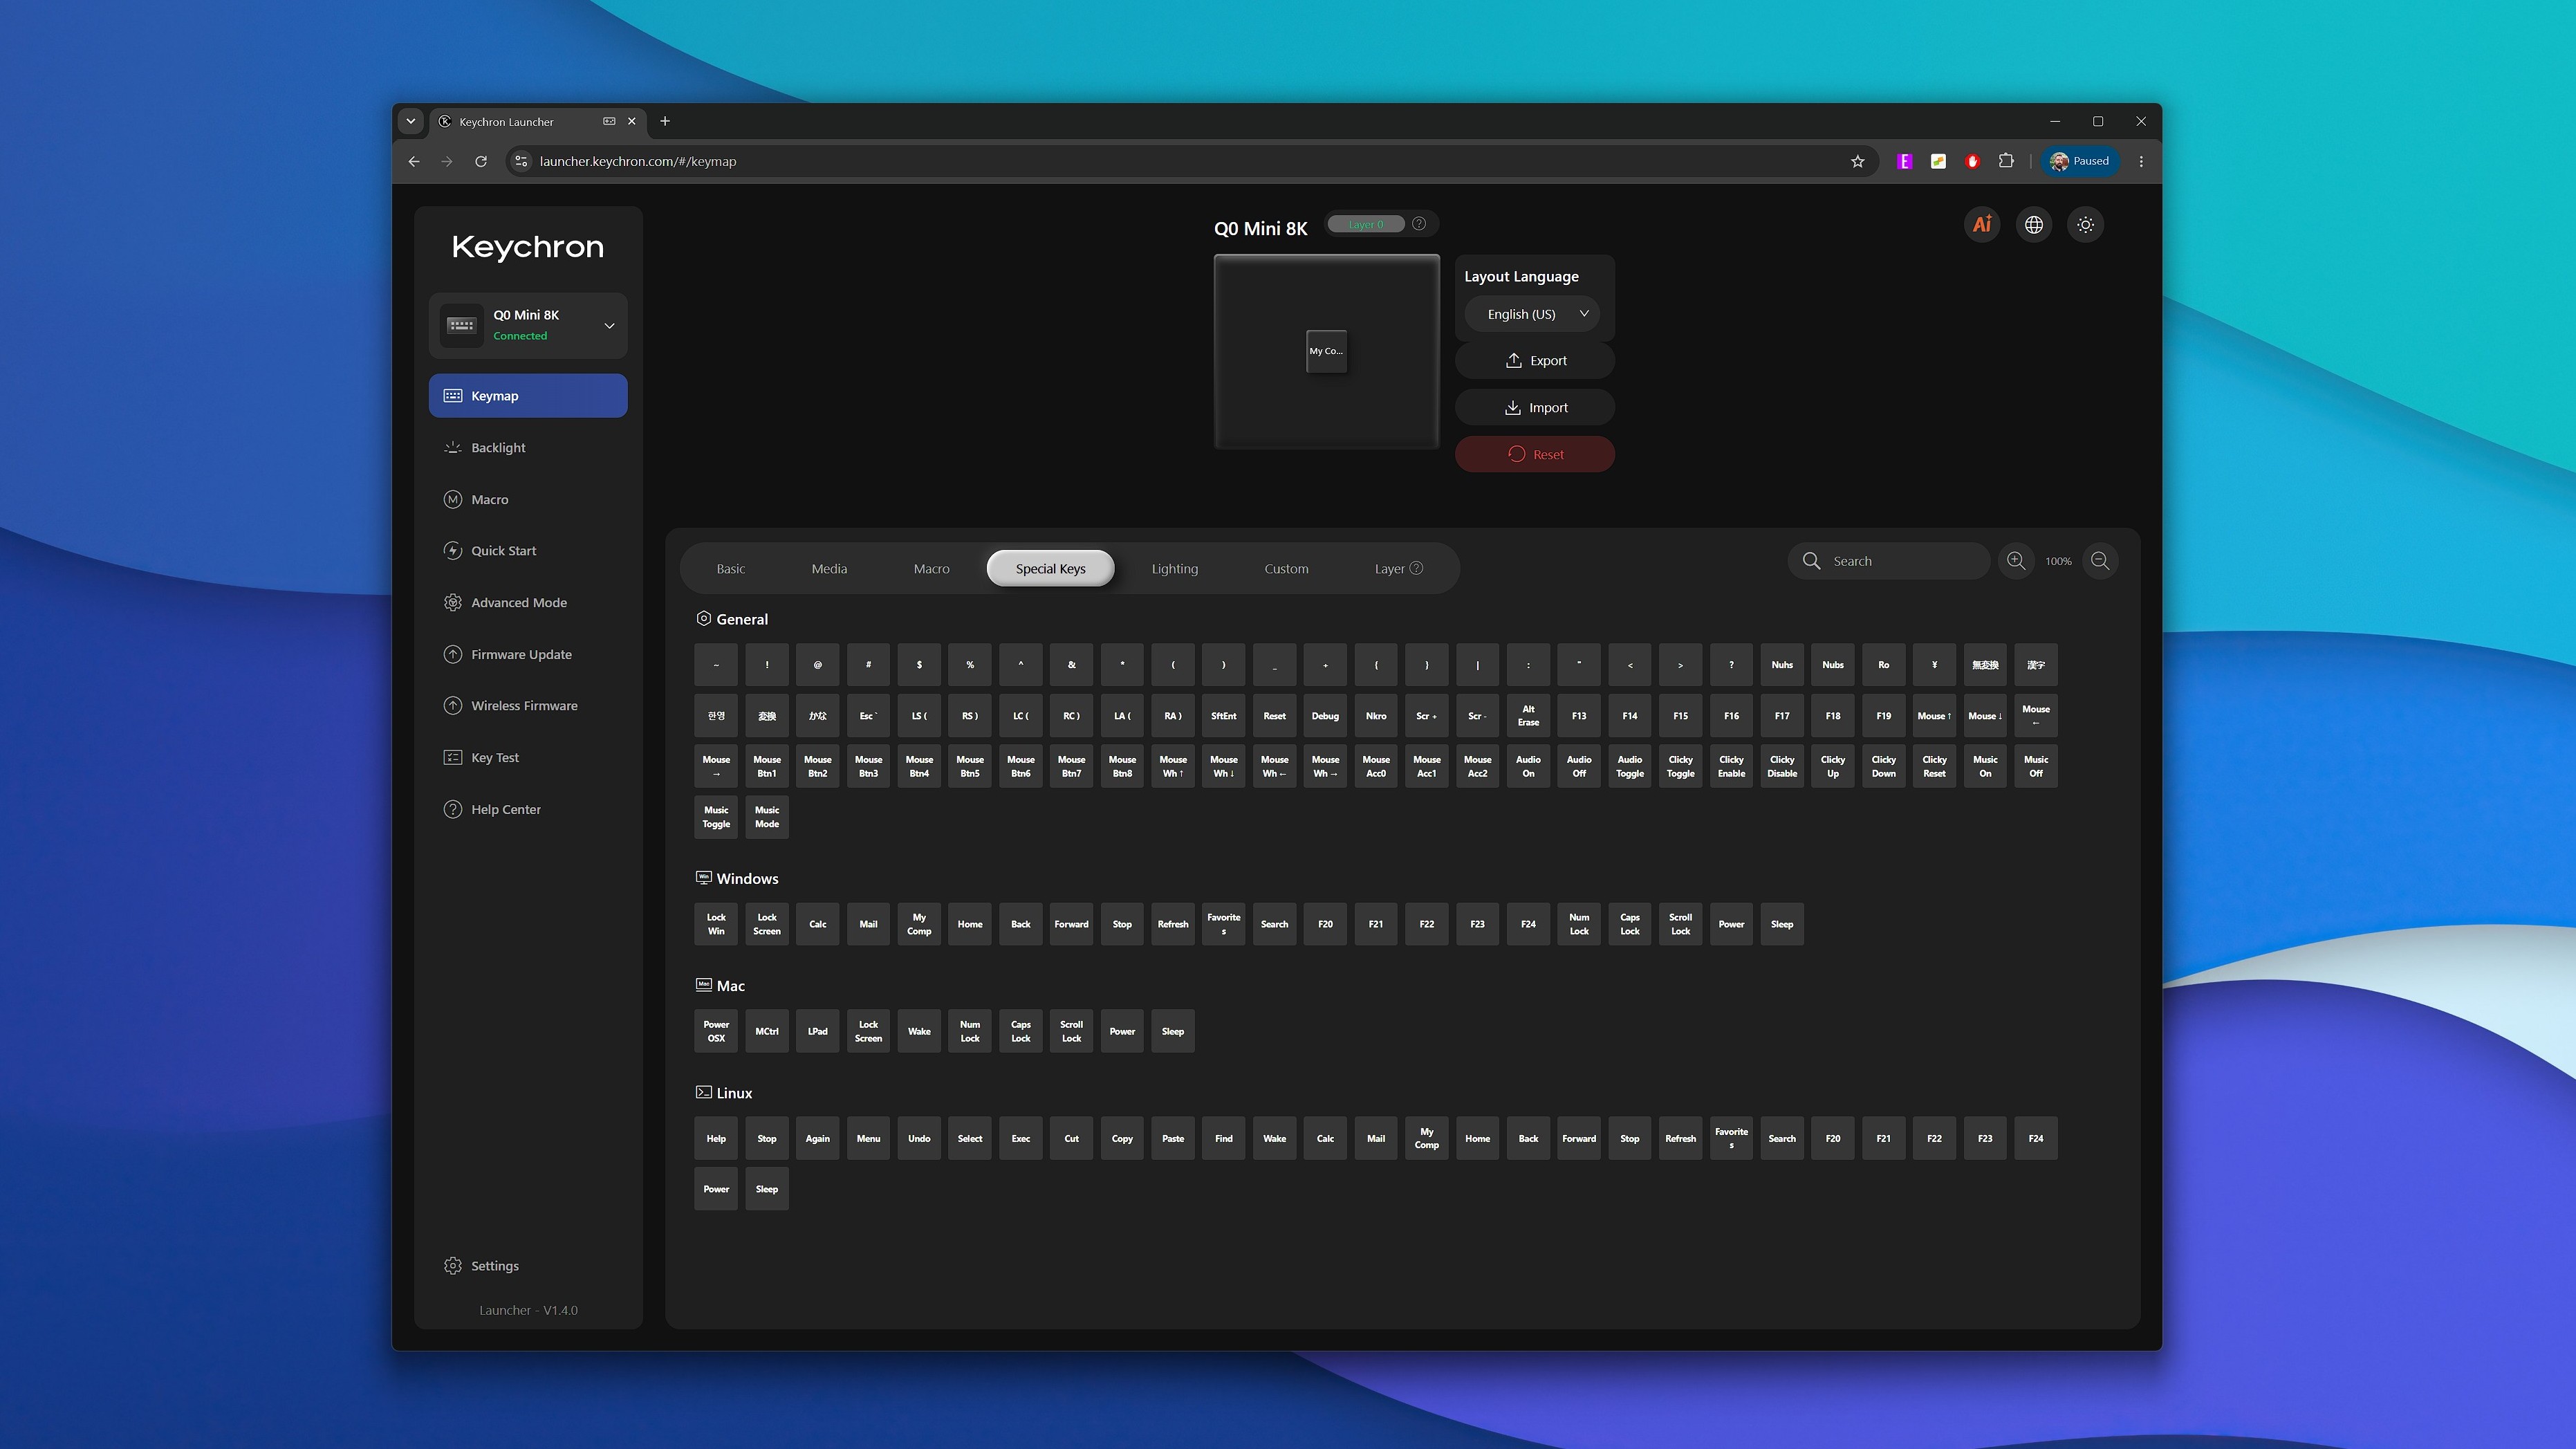
Task: Pick the Power OSX keycode under Mac
Action: pos(716,1031)
